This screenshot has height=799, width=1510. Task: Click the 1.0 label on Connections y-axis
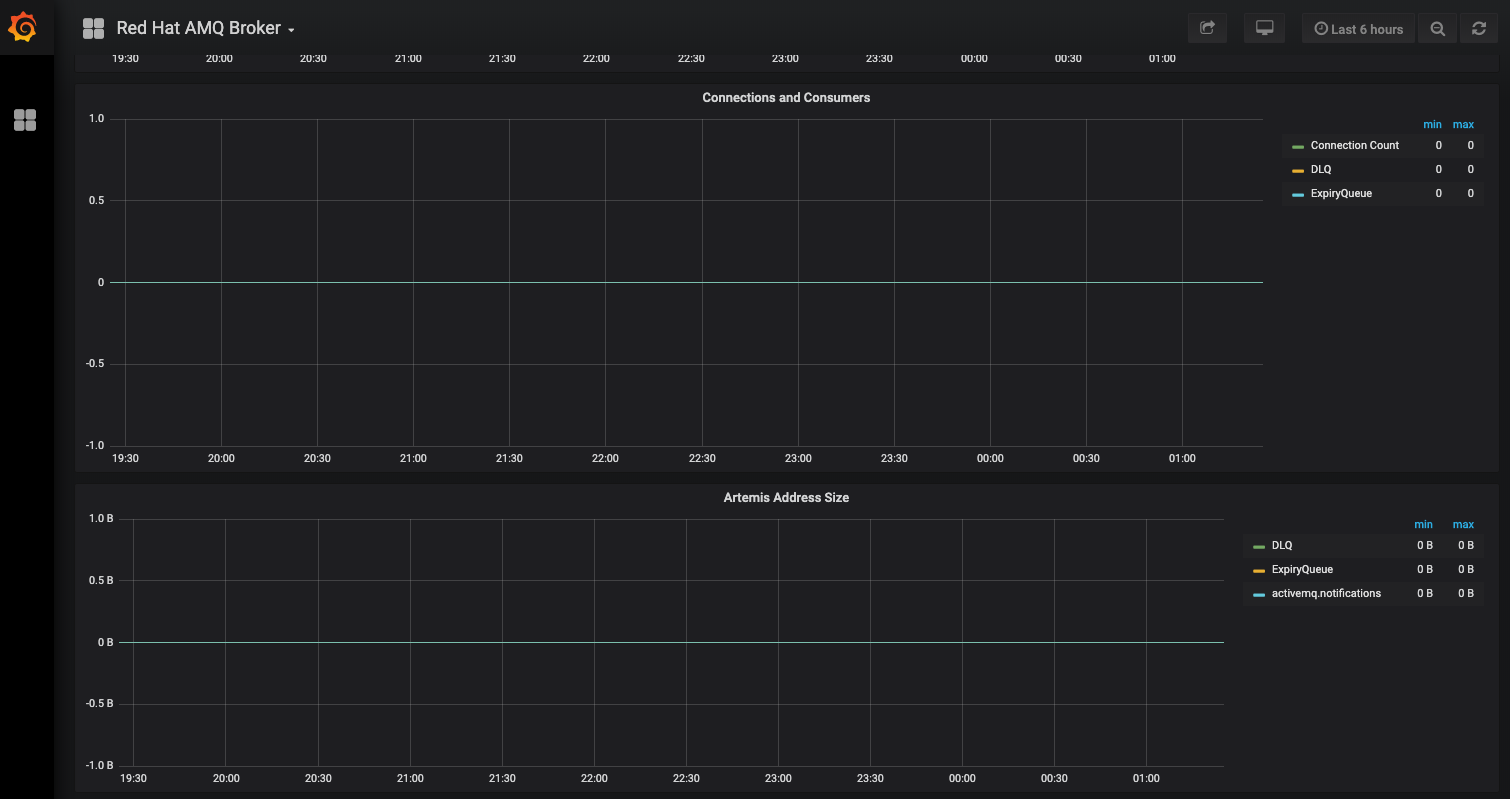click(96, 118)
